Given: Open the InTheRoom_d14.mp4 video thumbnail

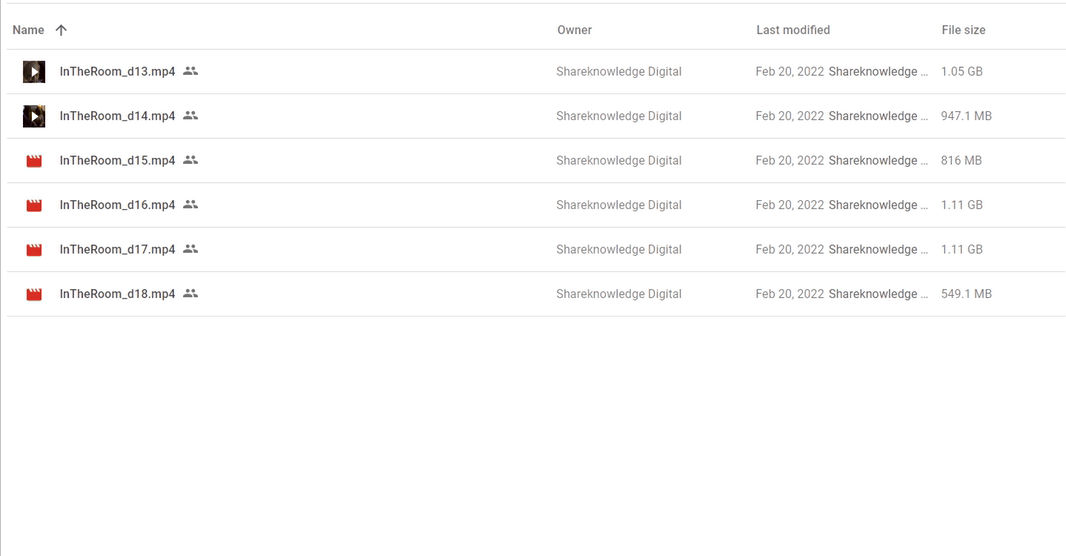Looking at the screenshot, I should [x=34, y=116].
